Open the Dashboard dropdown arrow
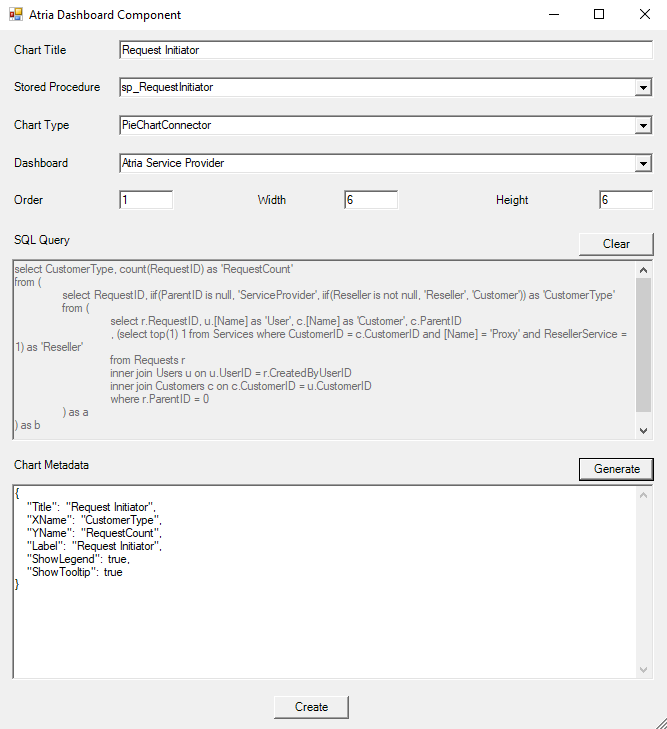This screenshot has height=729, width=667. (643, 164)
